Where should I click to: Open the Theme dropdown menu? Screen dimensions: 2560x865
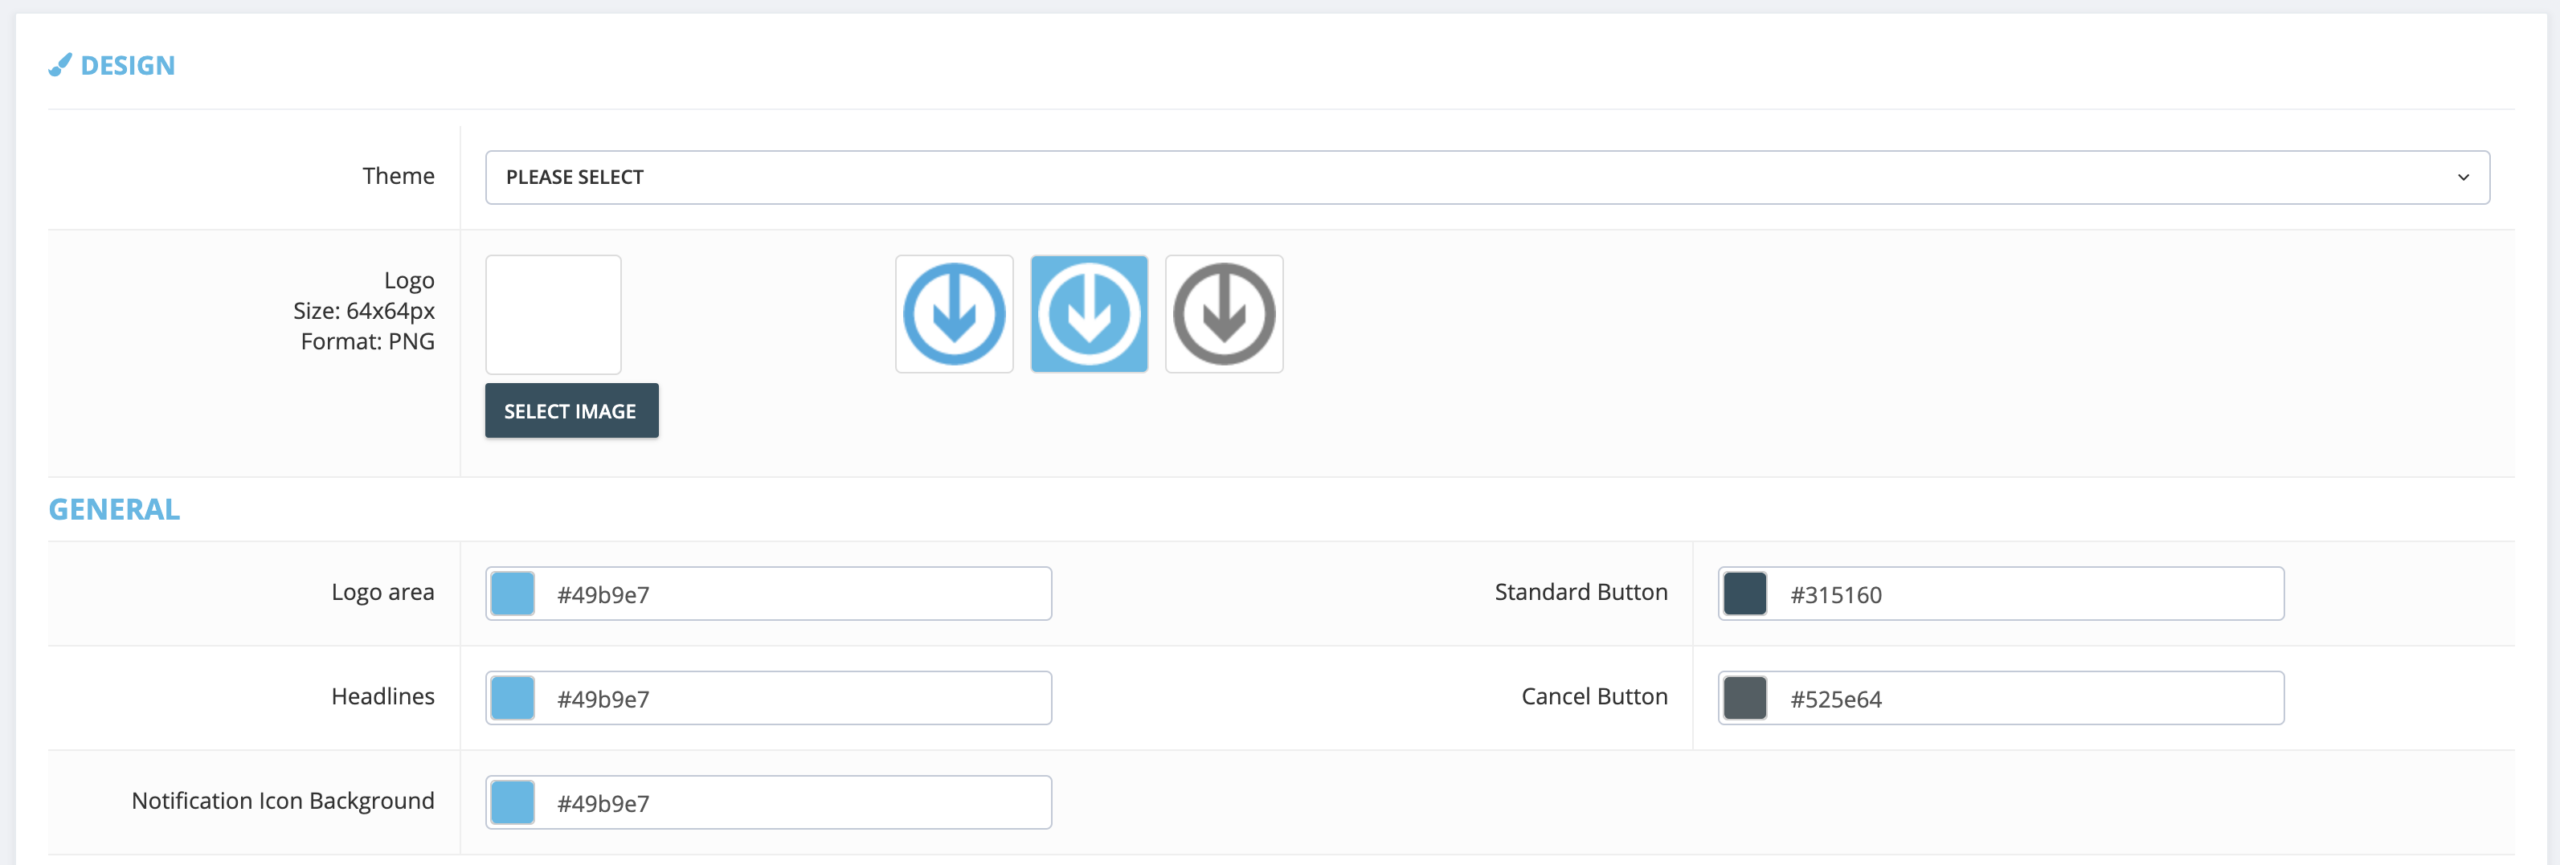1487,177
